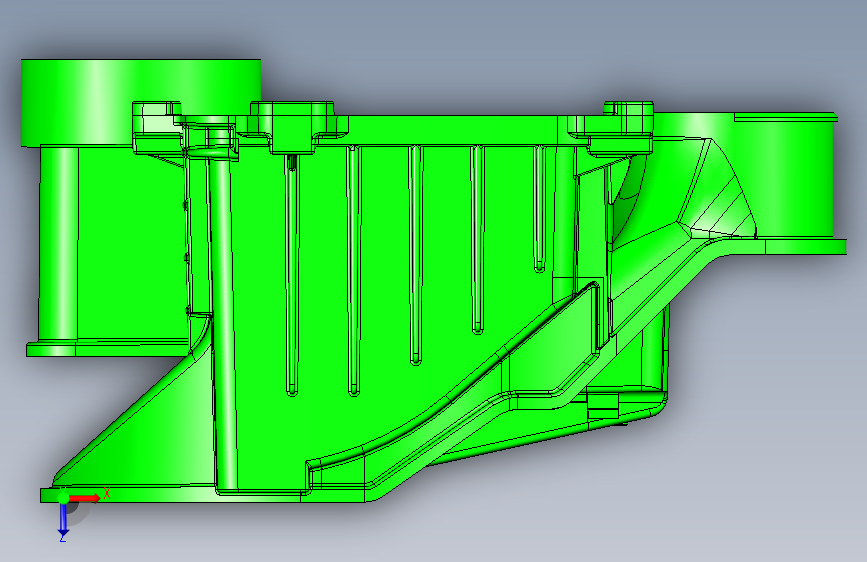The height and width of the screenshot is (562, 867).
Task: Select the green origin sphere of the triad
Action: pyautogui.click(x=64, y=497)
